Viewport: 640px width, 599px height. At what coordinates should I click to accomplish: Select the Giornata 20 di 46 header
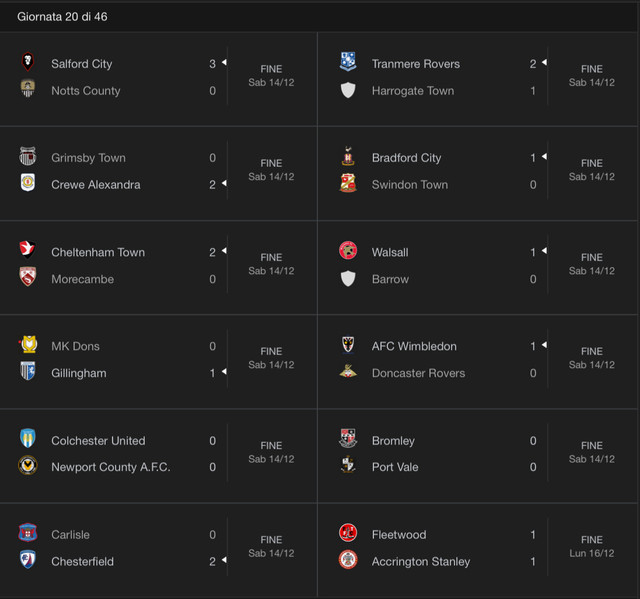pyautogui.click(x=62, y=17)
